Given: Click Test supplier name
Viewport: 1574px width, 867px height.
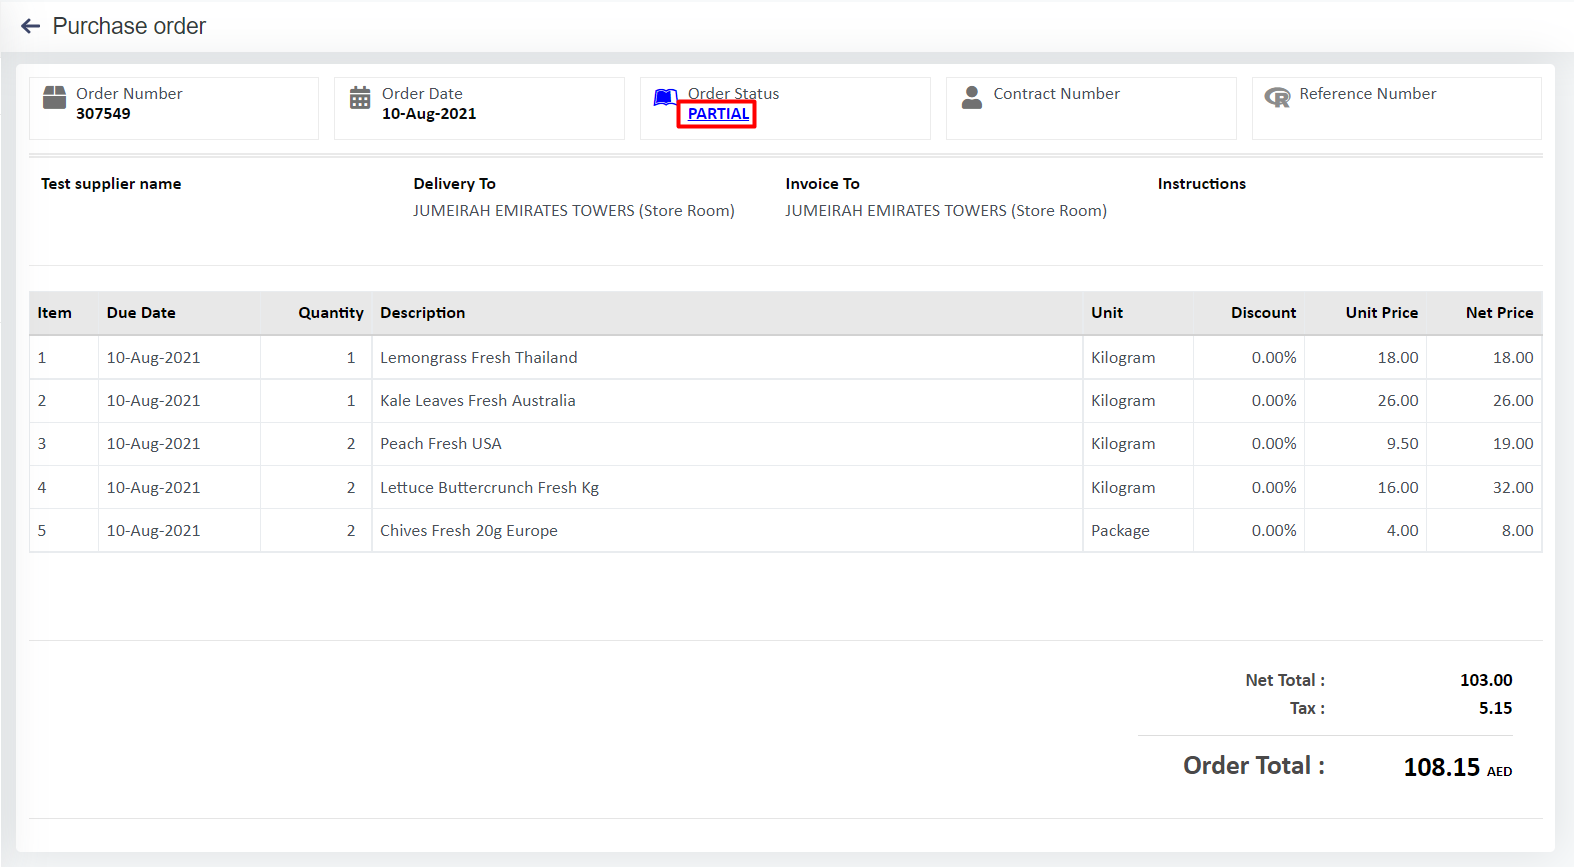Looking at the screenshot, I should tap(111, 184).
